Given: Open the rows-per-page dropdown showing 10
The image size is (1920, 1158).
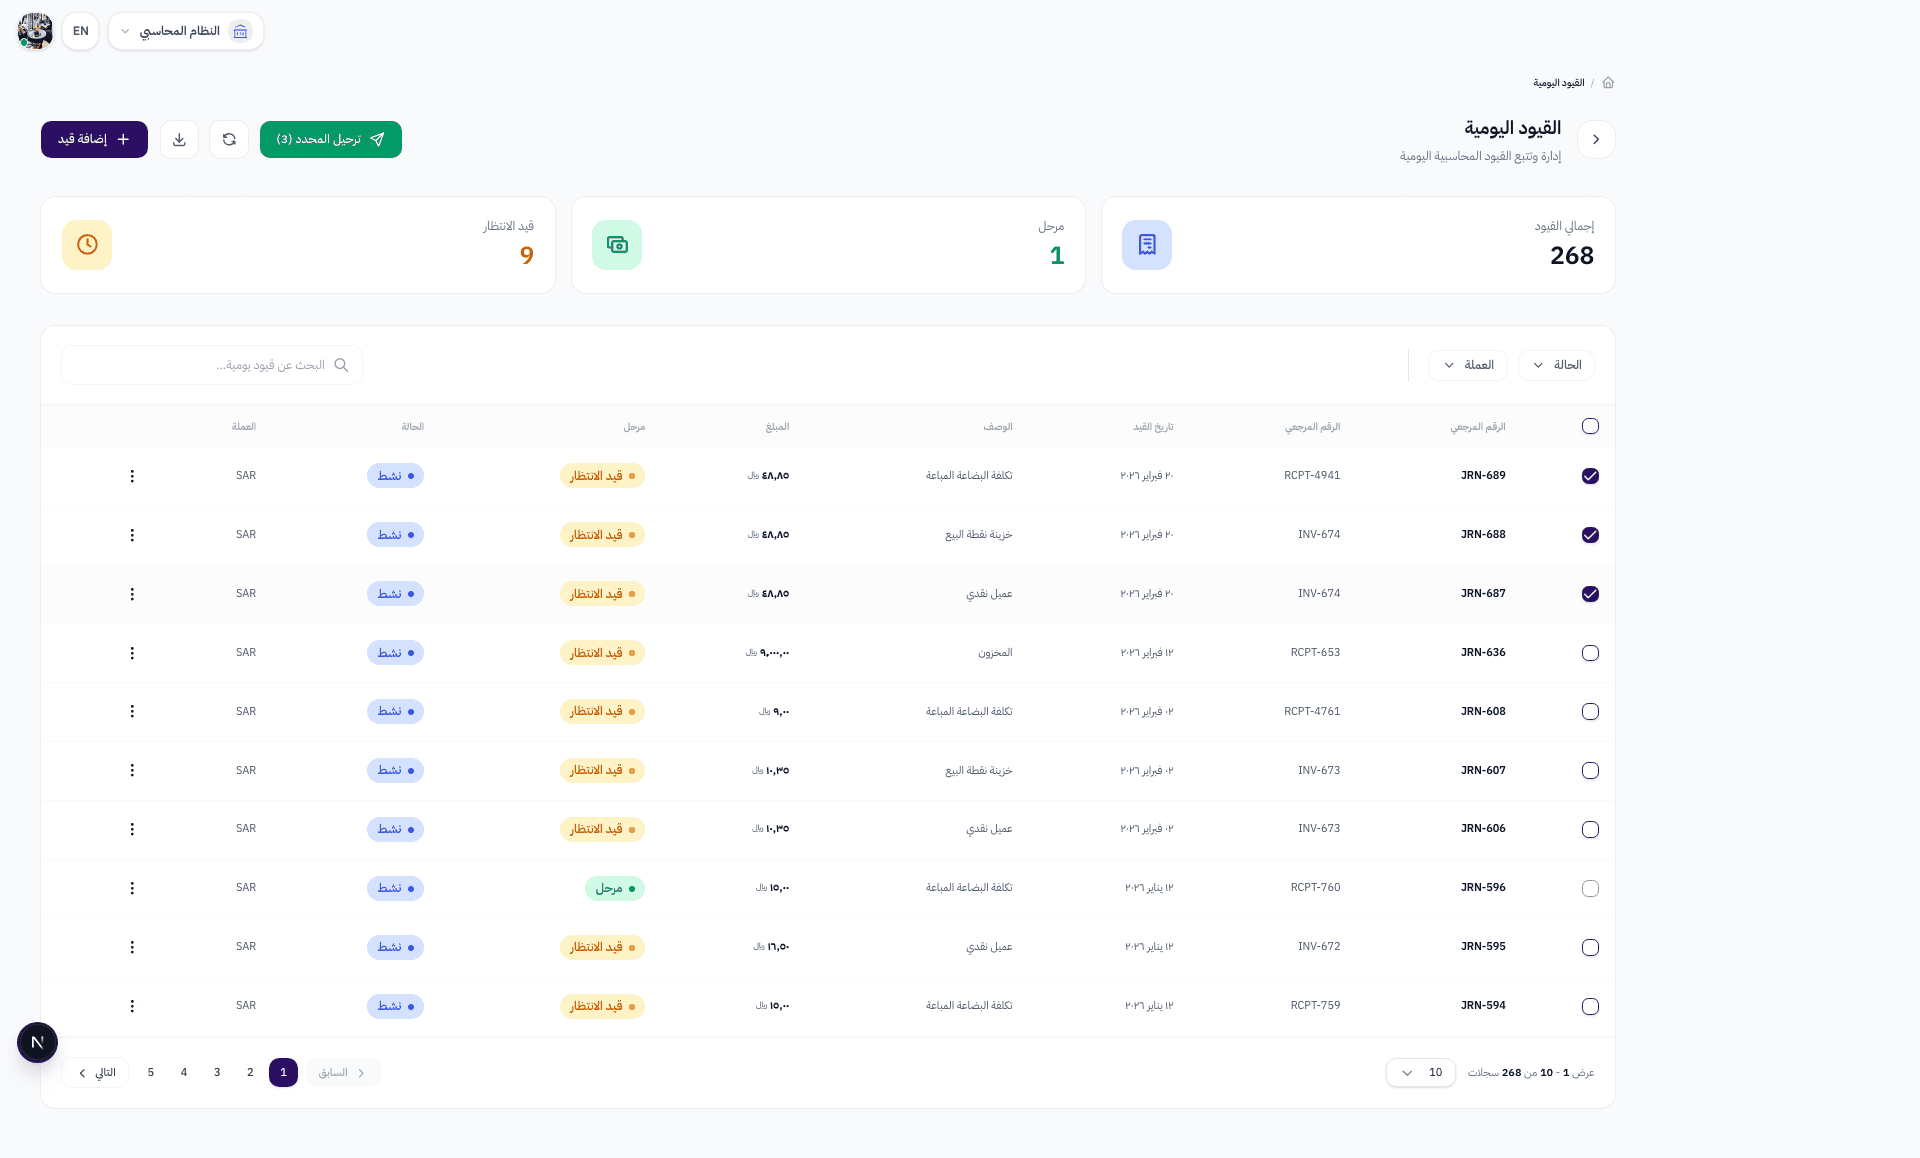Looking at the screenshot, I should pos(1420,1072).
